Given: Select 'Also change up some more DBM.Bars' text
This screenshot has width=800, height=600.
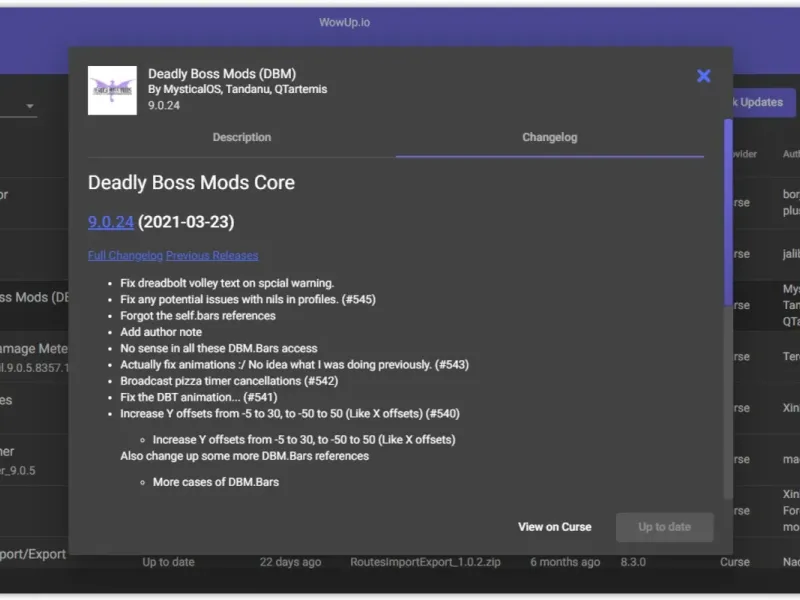Looking at the screenshot, I should pos(244,456).
